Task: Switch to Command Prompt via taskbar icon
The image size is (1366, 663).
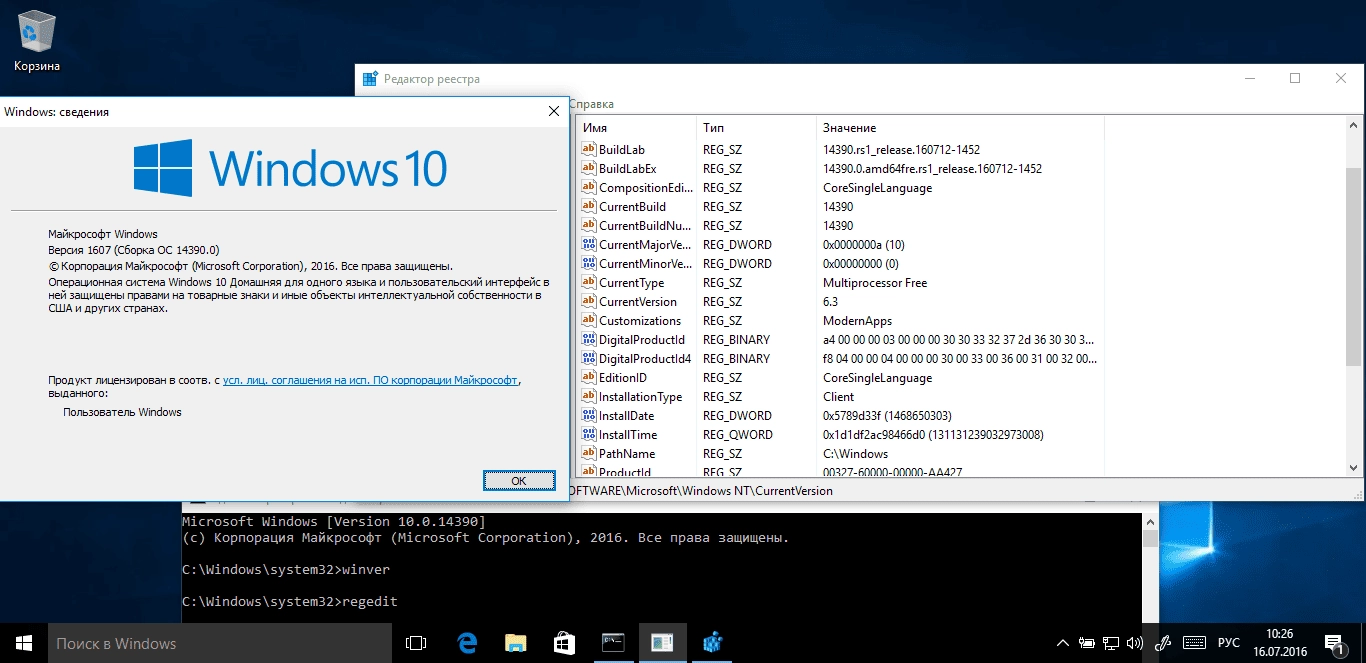Action: pos(613,643)
